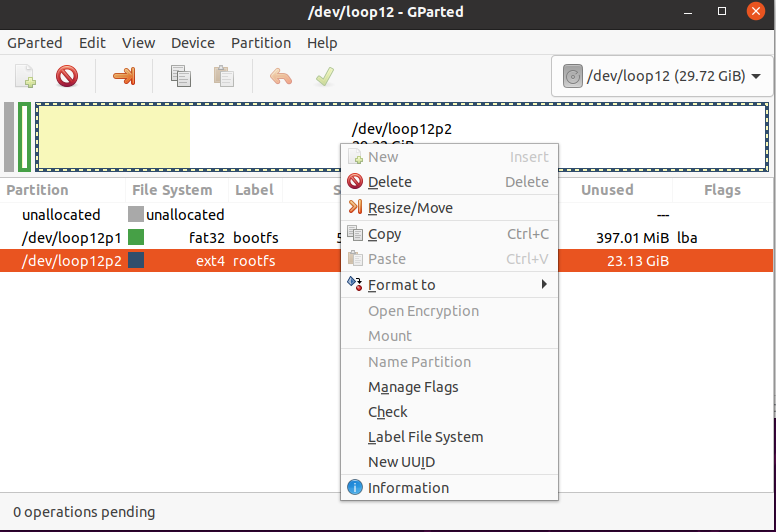Click the Resize/Move icon in the context menu

coord(355,207)
